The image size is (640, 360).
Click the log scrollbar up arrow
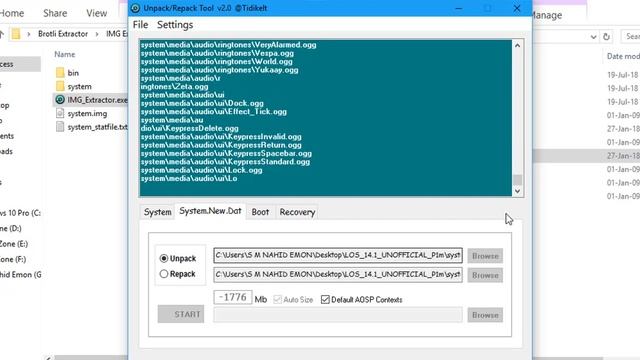pos(518,45)
